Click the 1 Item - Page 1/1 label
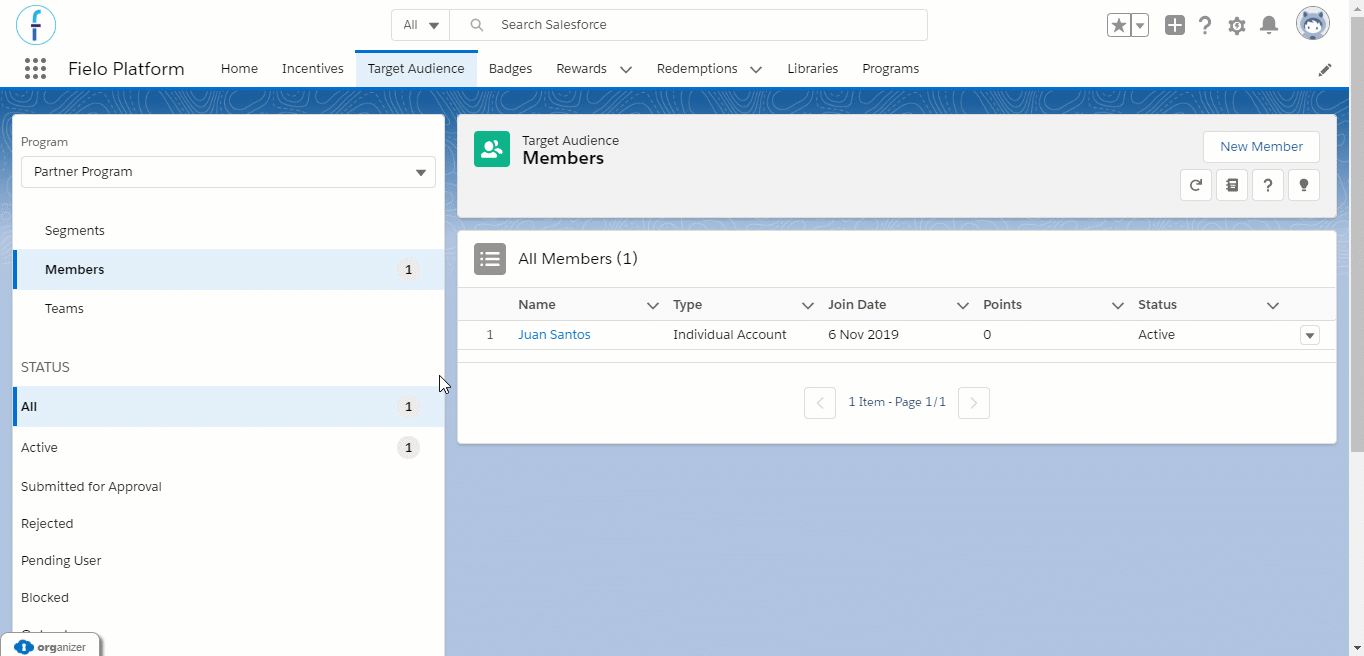Image resolution: width=1364 pixels, height=656 pixels. coord(897,402)
